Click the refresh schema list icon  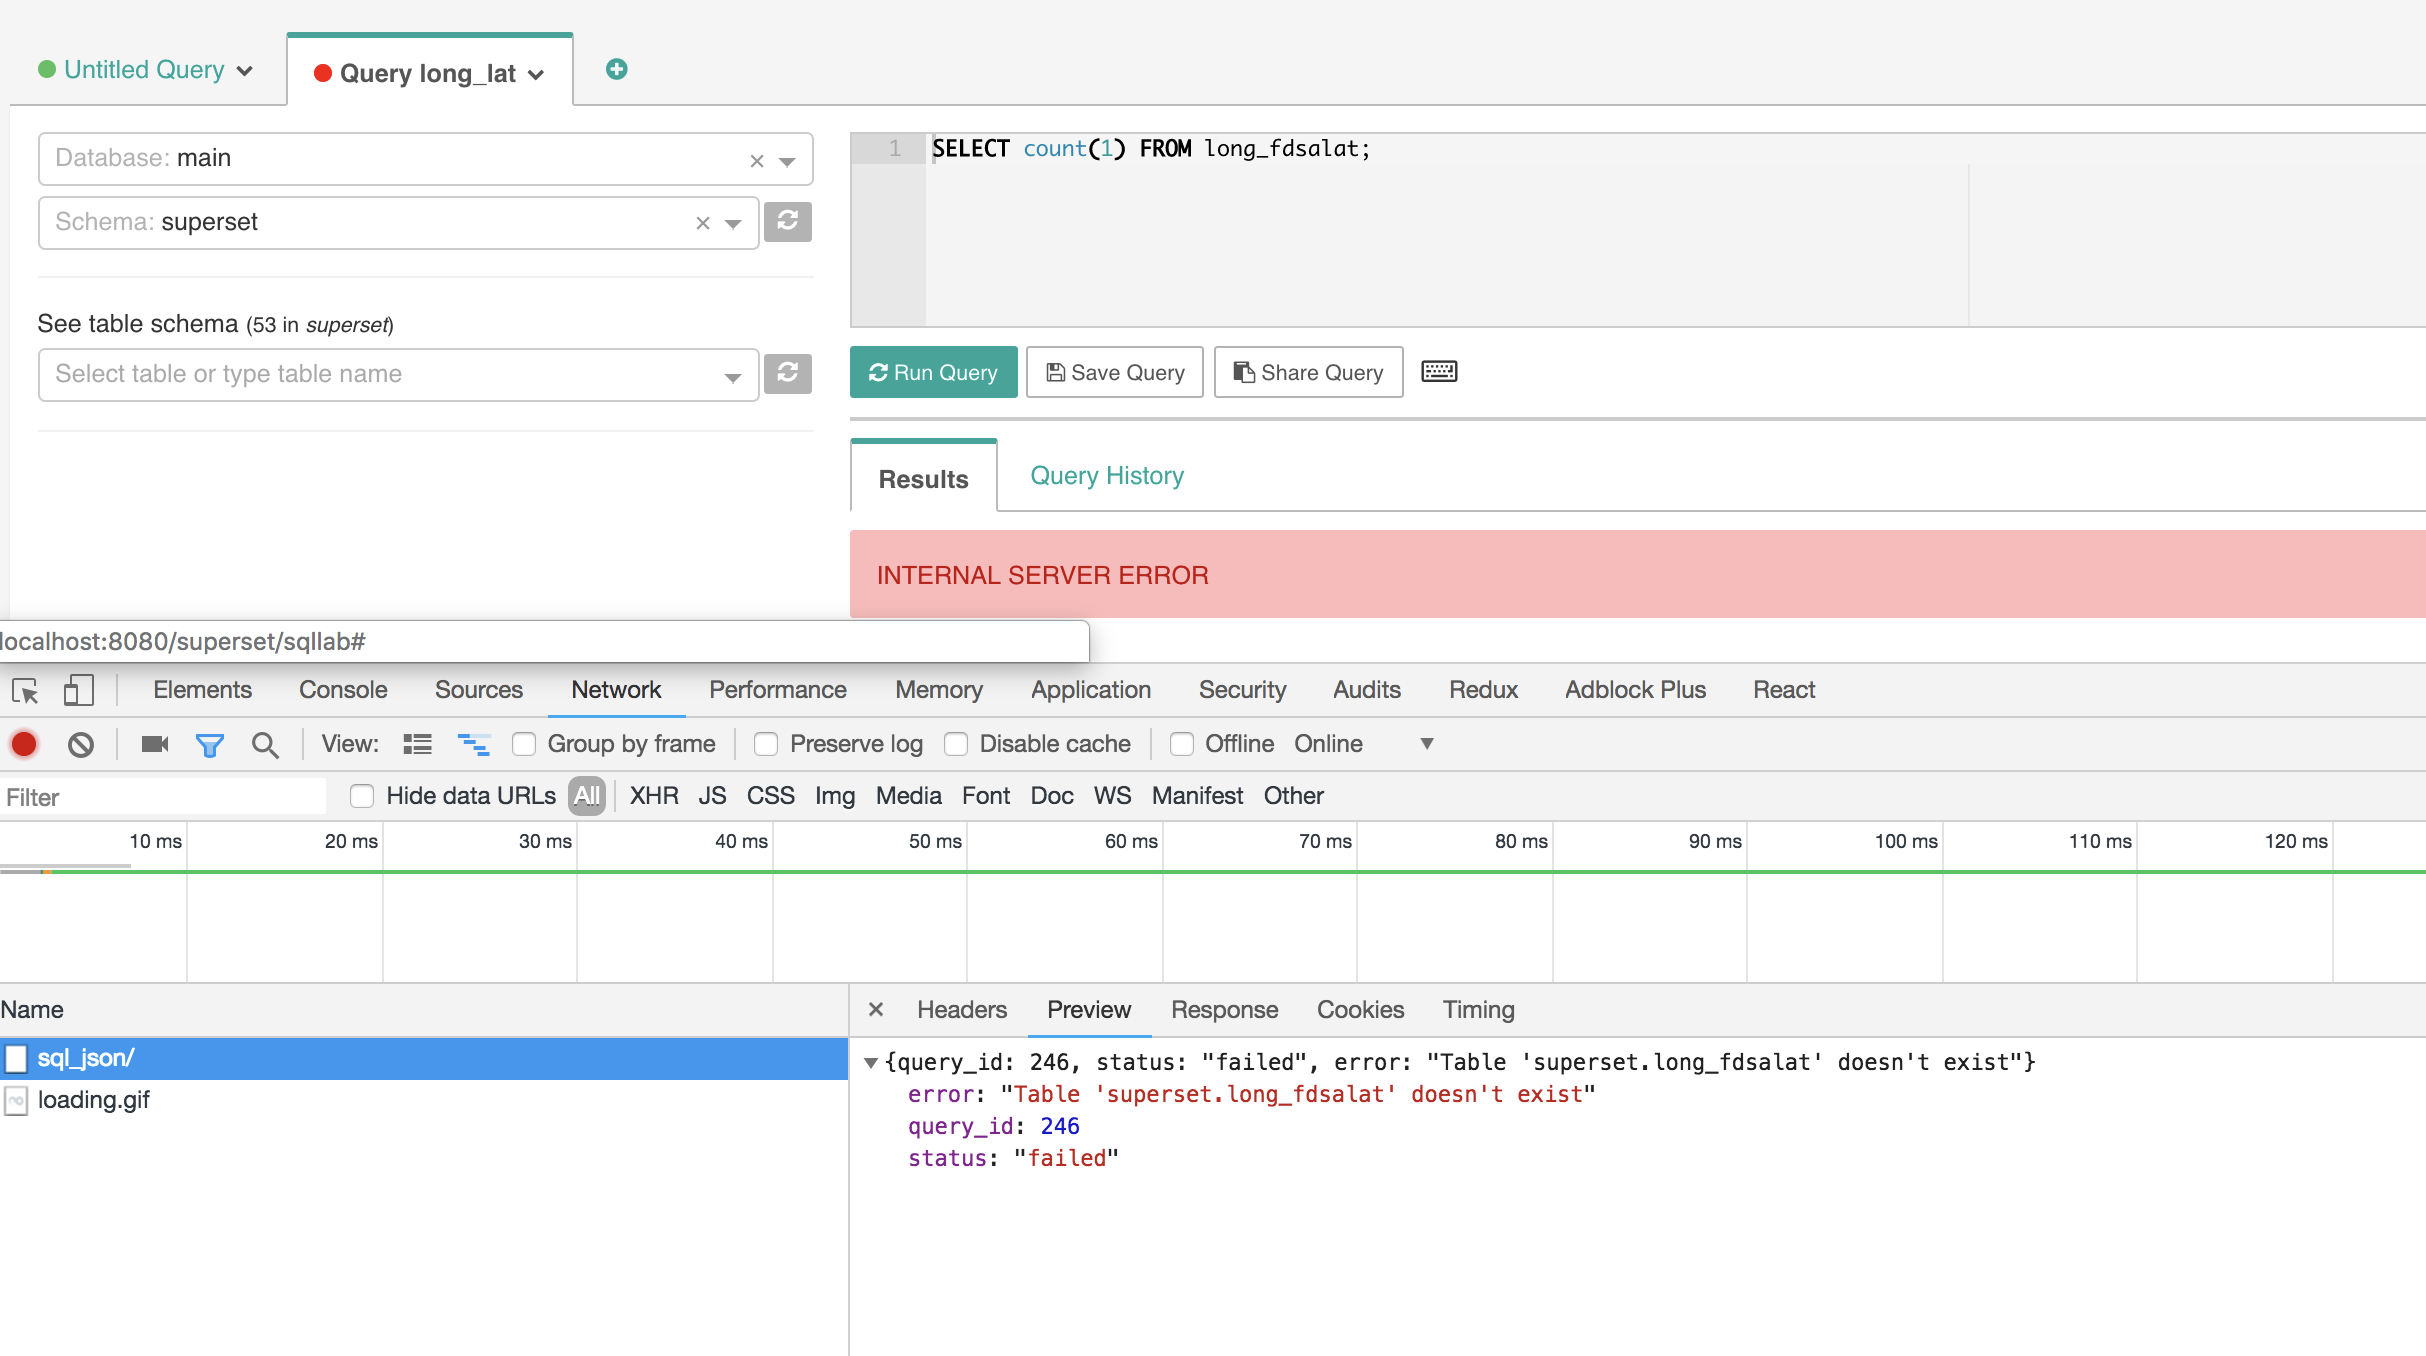tap(787, 221)
